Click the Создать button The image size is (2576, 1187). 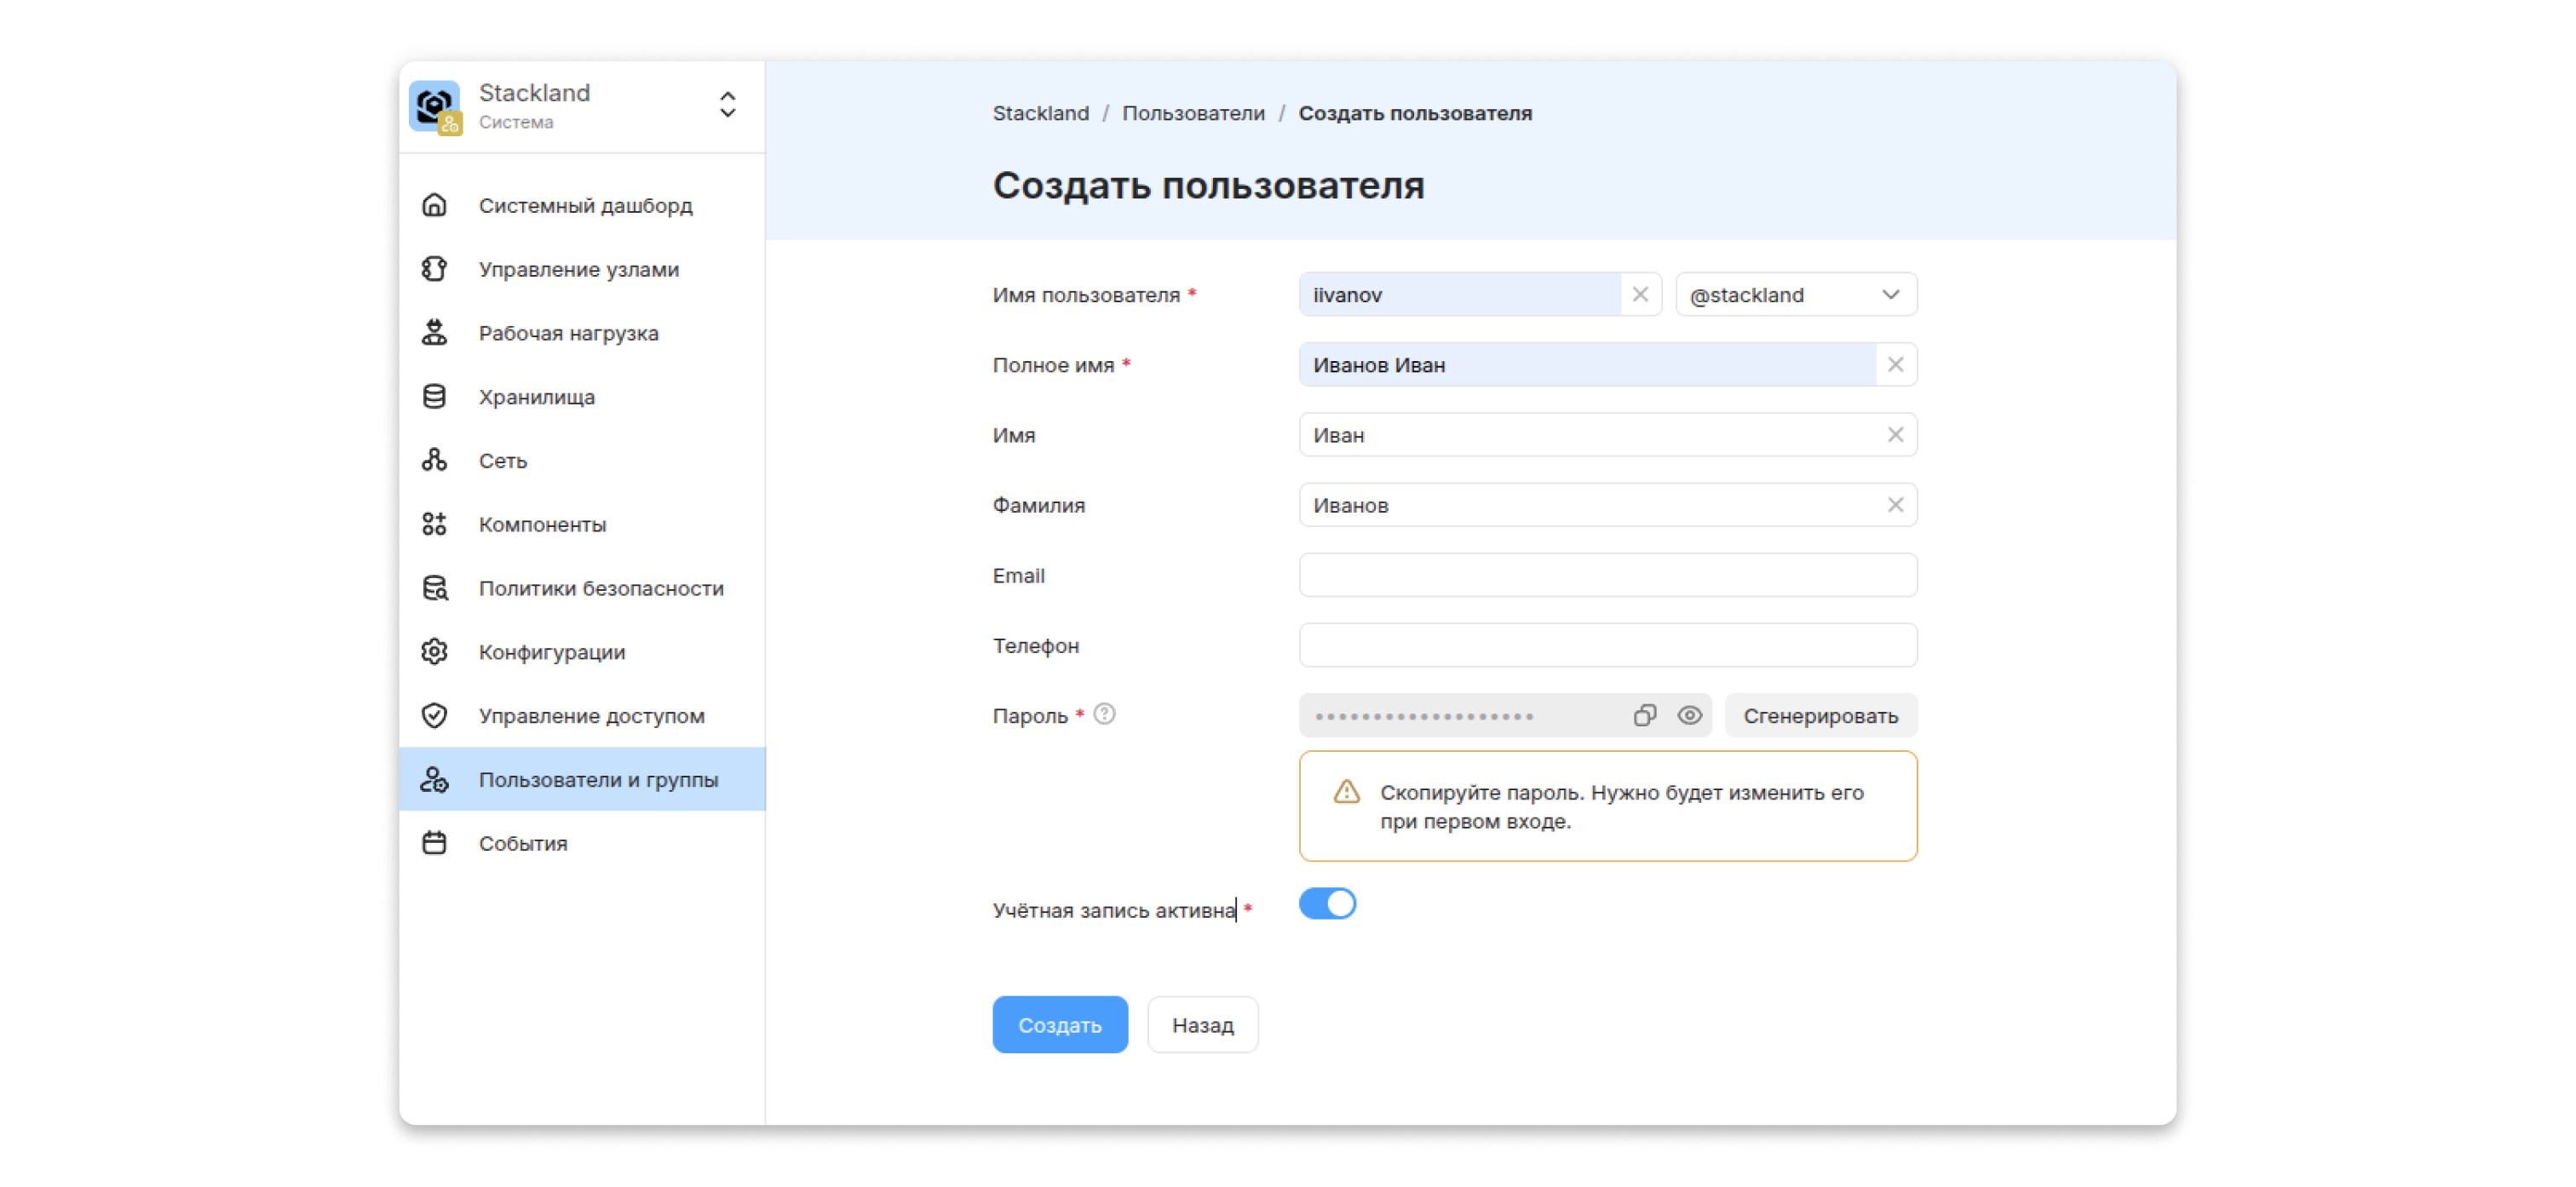(x=1060, y=1025)
